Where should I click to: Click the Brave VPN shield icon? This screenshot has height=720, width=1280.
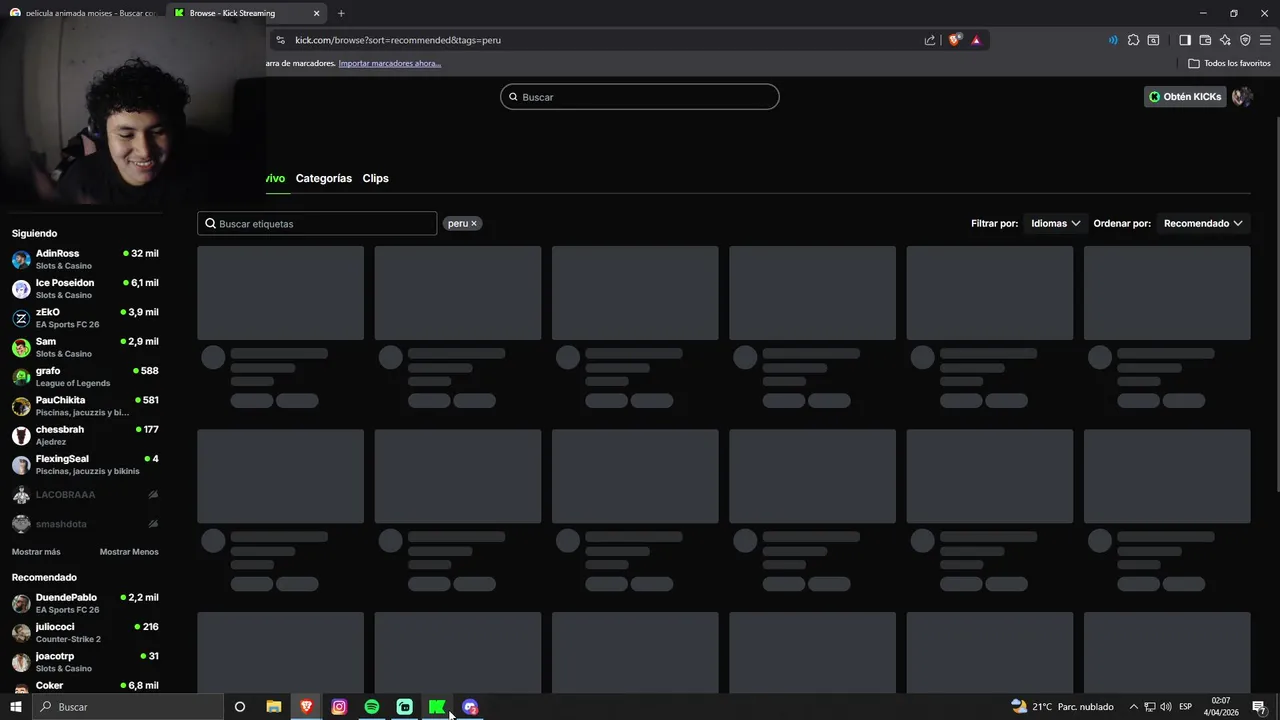coord(1245,40)
